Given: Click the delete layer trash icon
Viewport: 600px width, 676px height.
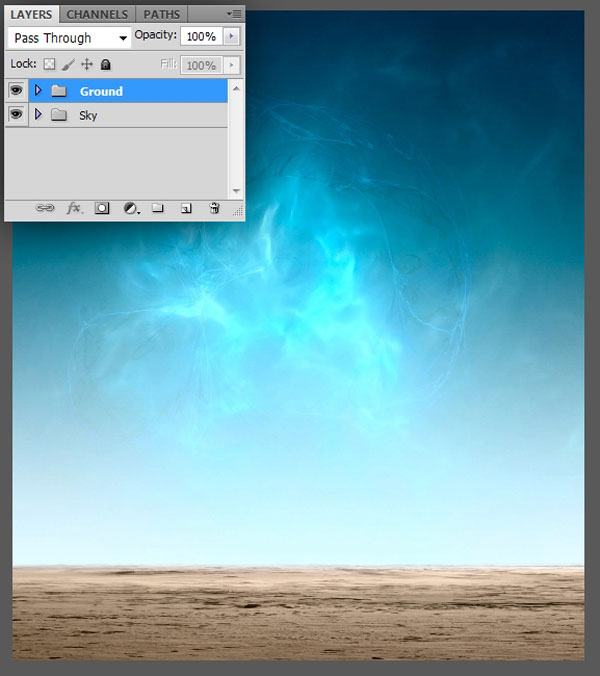Looking at the screenshot, I should 214,209.
